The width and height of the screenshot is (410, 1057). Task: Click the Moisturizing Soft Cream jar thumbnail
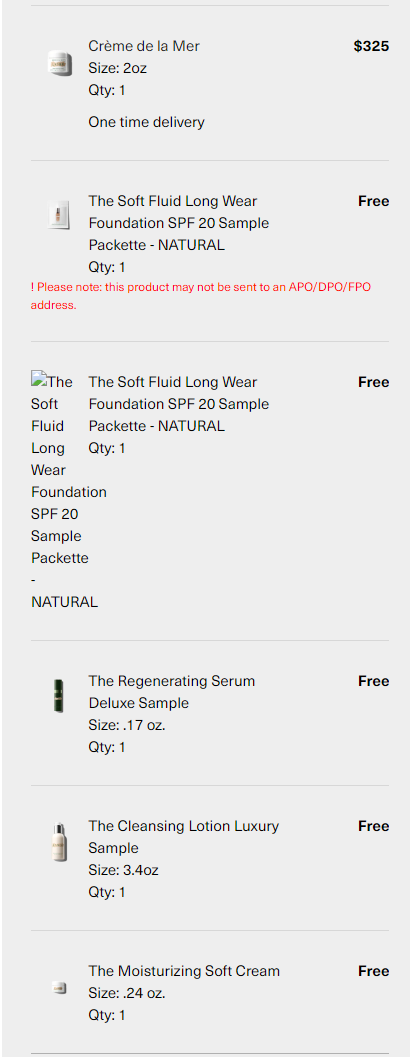[59, 988]
